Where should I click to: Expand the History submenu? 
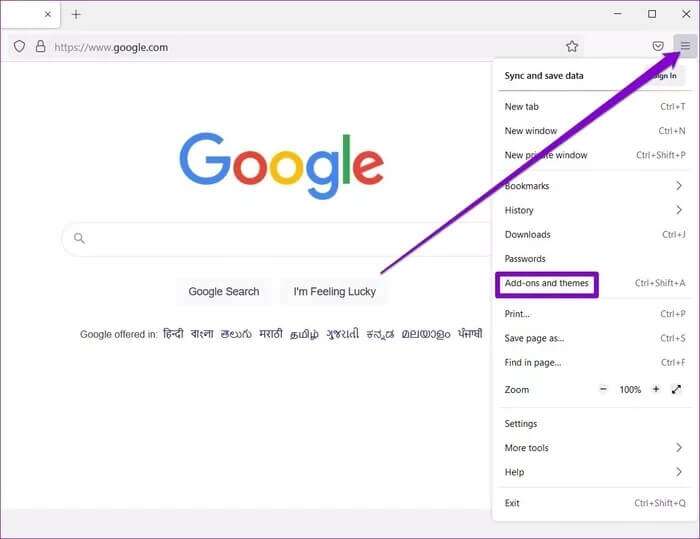pyautogui.click(x=595, y=210)
